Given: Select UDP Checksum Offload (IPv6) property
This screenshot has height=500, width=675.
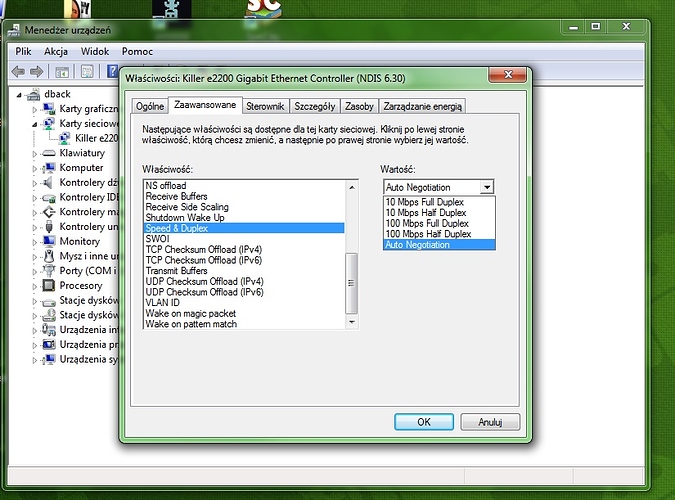Looking at the screenshot, I should tap(244, 292).
